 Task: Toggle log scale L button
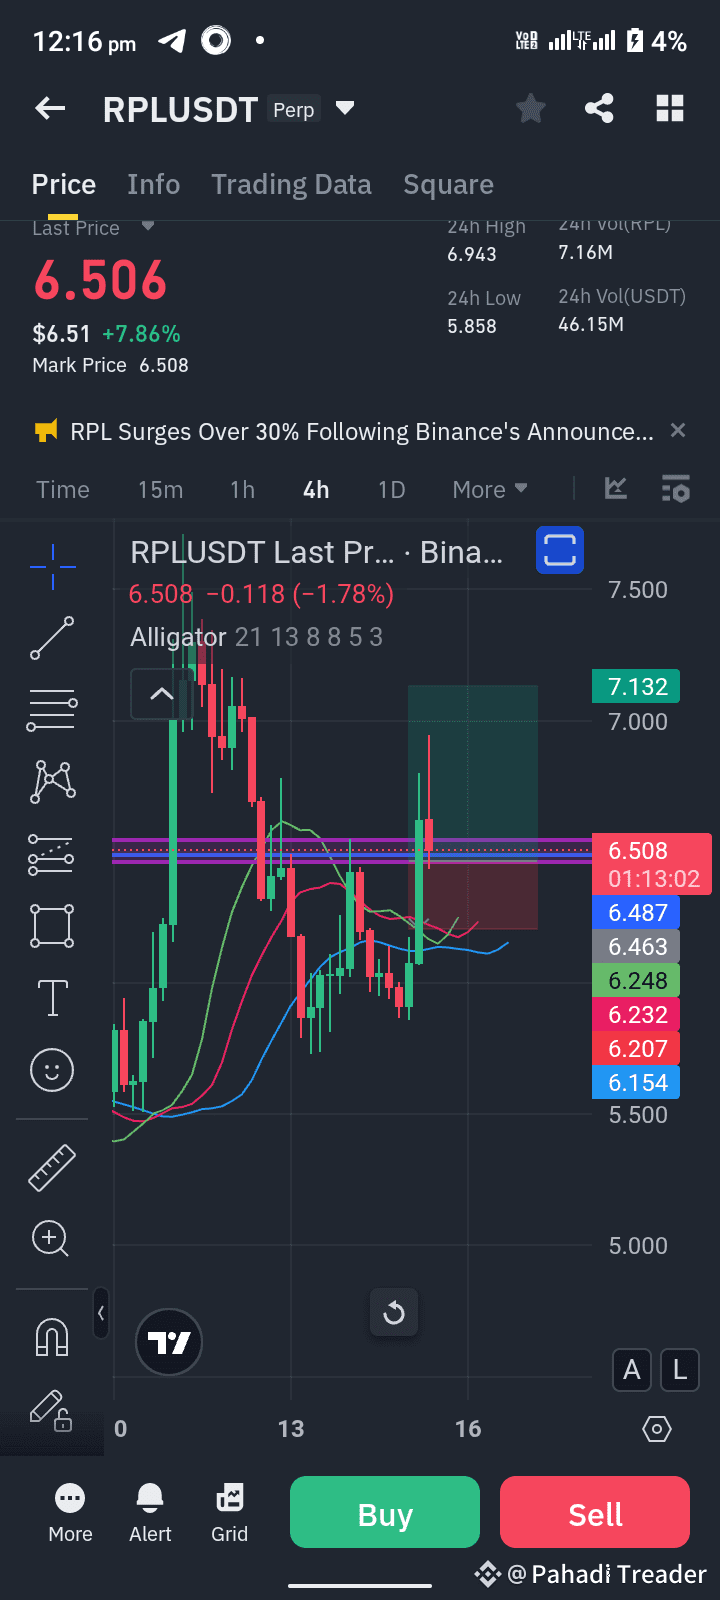click(x=680, y=1369)
